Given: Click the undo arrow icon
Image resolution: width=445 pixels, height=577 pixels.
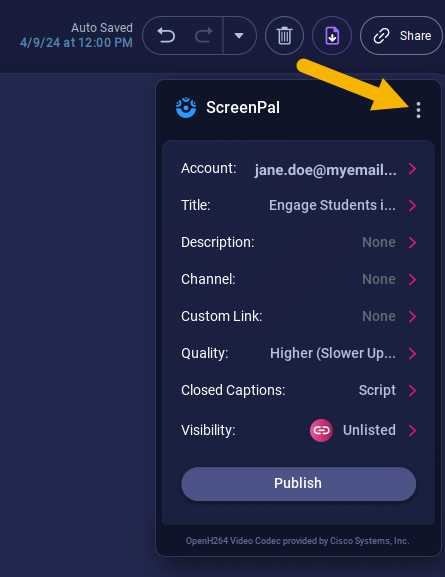Looking at the screenshot, I should [166, 36].
